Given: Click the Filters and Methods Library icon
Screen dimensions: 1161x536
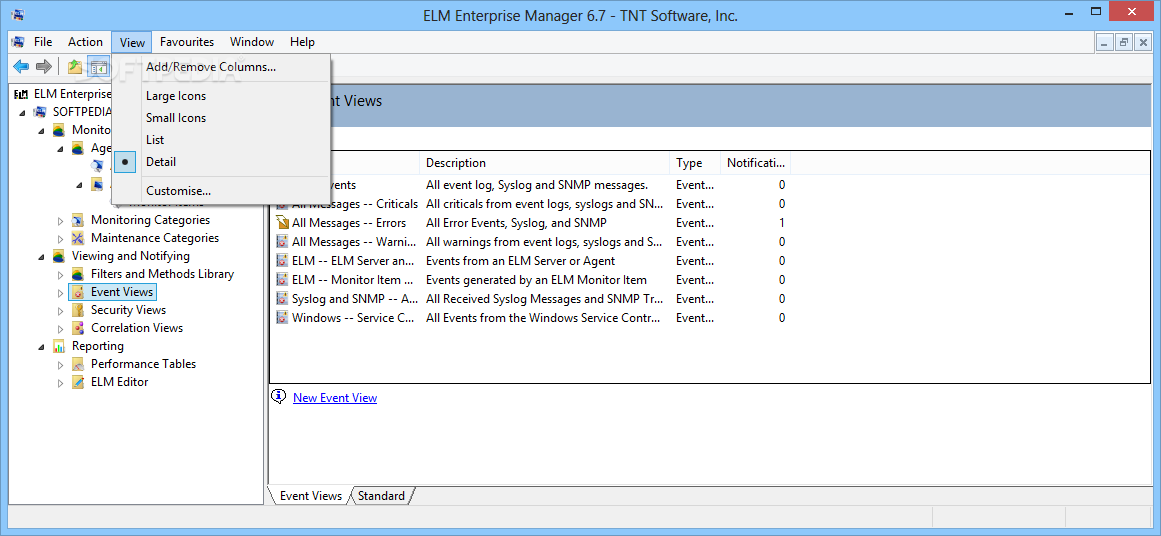Looking at the screenshot, I should 78,274.
